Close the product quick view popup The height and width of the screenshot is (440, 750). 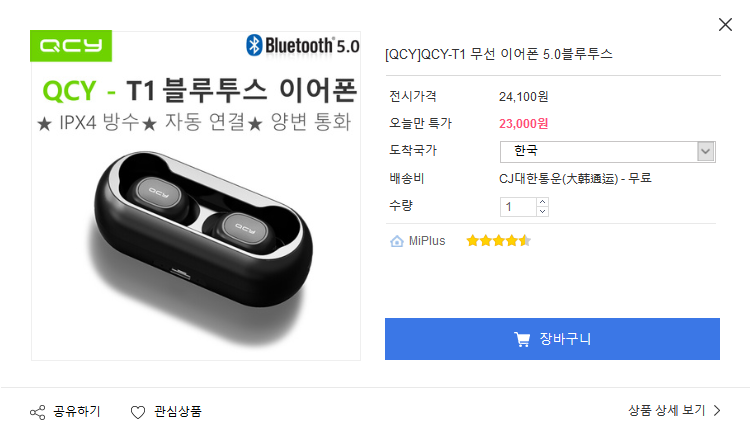(725, 25)
